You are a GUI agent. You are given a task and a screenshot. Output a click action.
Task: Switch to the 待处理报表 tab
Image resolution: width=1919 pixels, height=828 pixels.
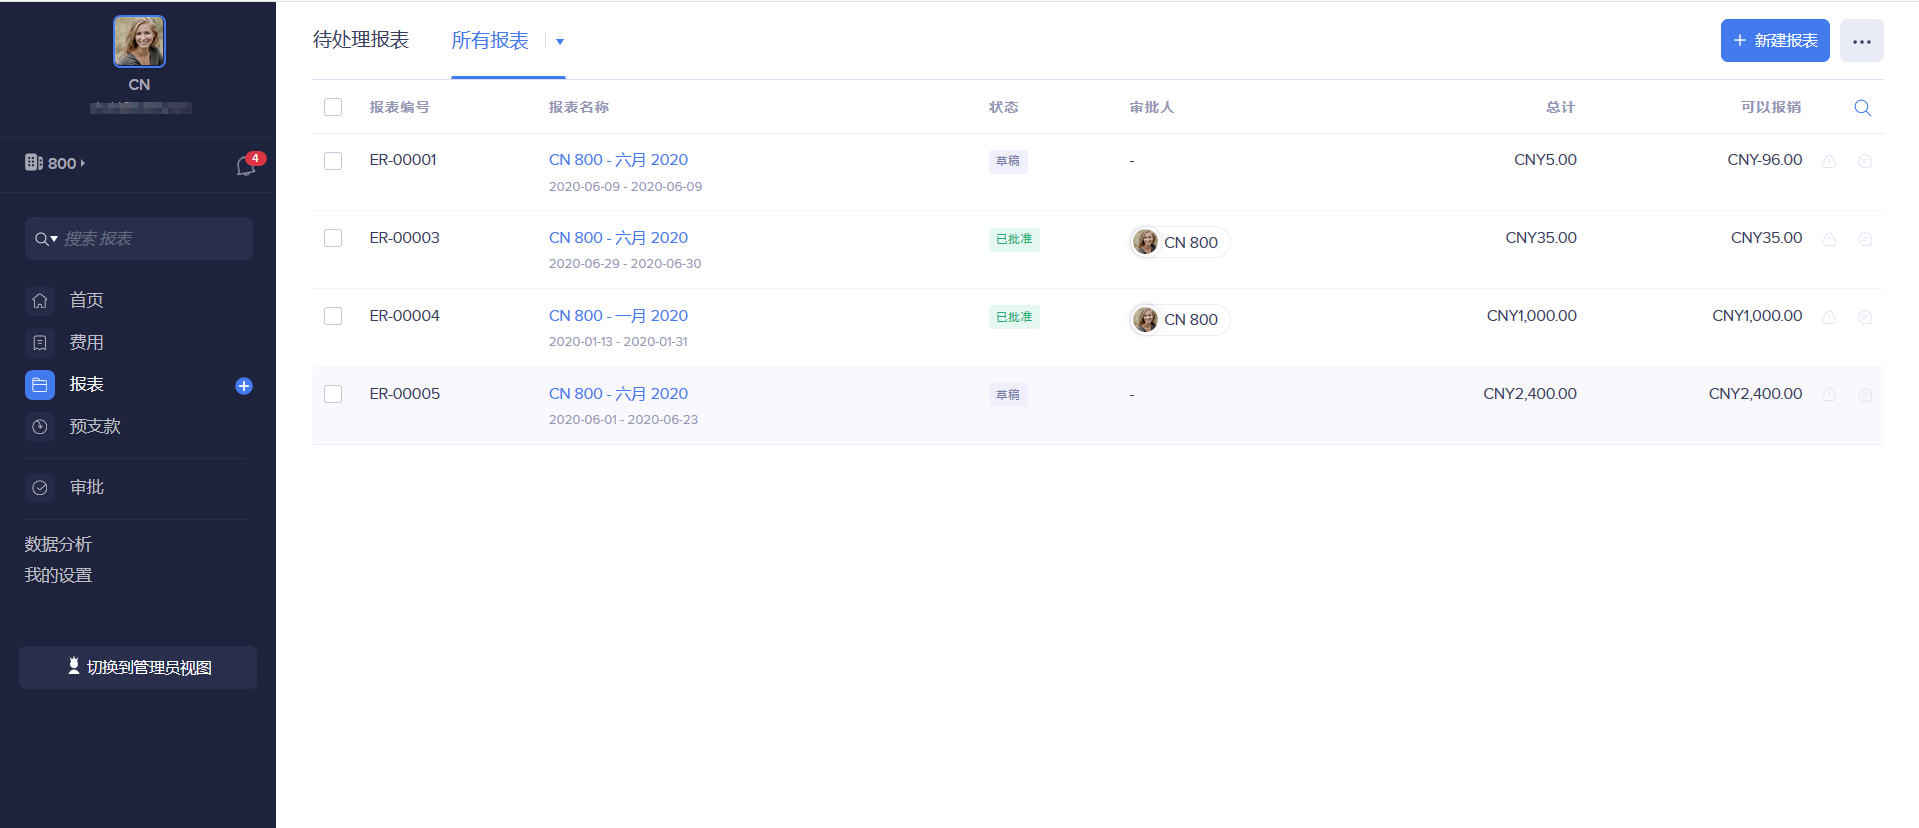(361, 40)
